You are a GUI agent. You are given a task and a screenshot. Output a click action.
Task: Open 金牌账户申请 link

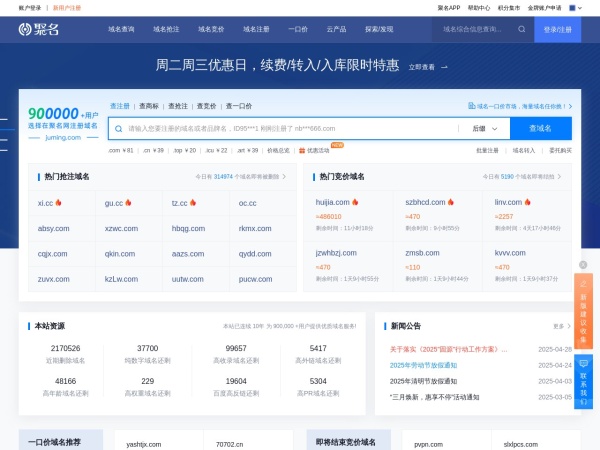[544, 8]
